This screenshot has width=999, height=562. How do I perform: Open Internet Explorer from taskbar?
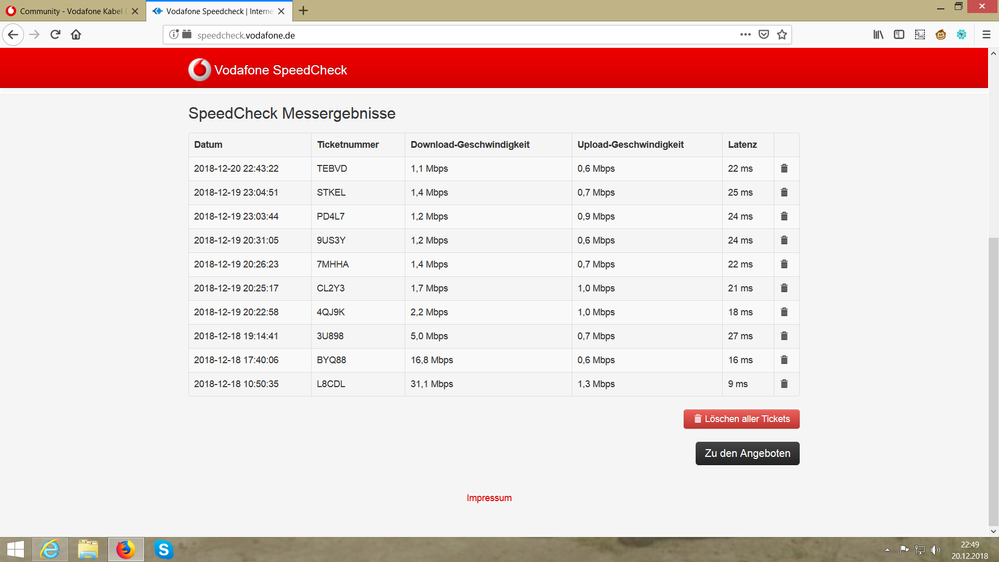50,549
